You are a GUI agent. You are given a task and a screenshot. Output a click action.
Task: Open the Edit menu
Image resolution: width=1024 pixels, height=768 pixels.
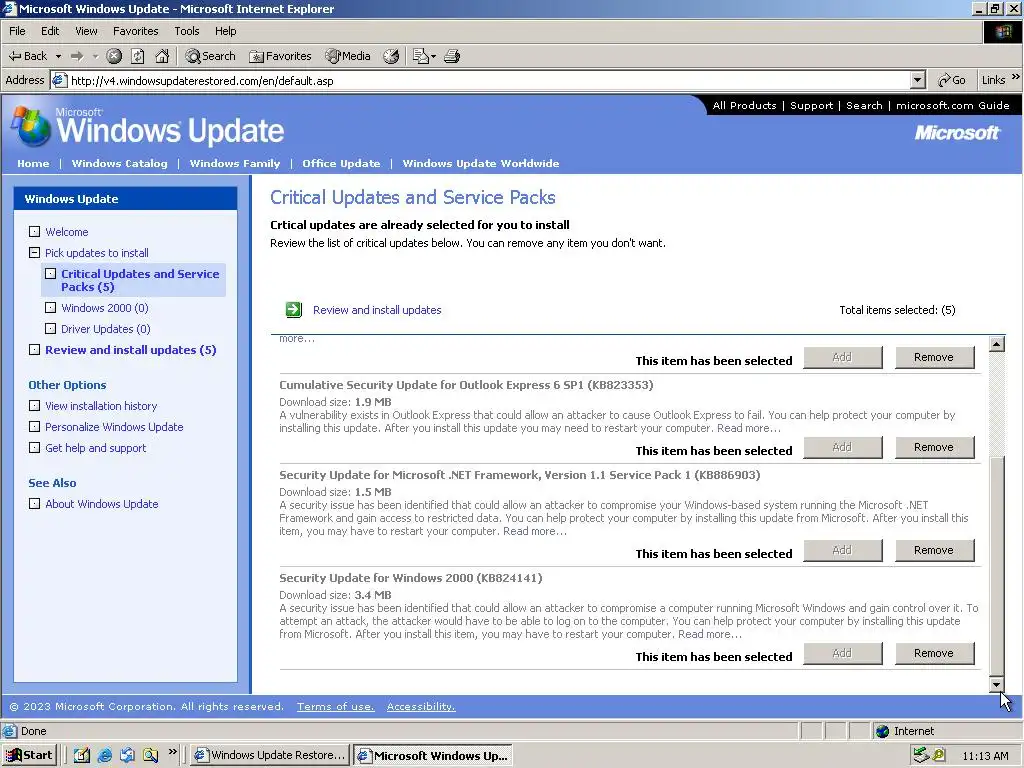pos(50,31)
